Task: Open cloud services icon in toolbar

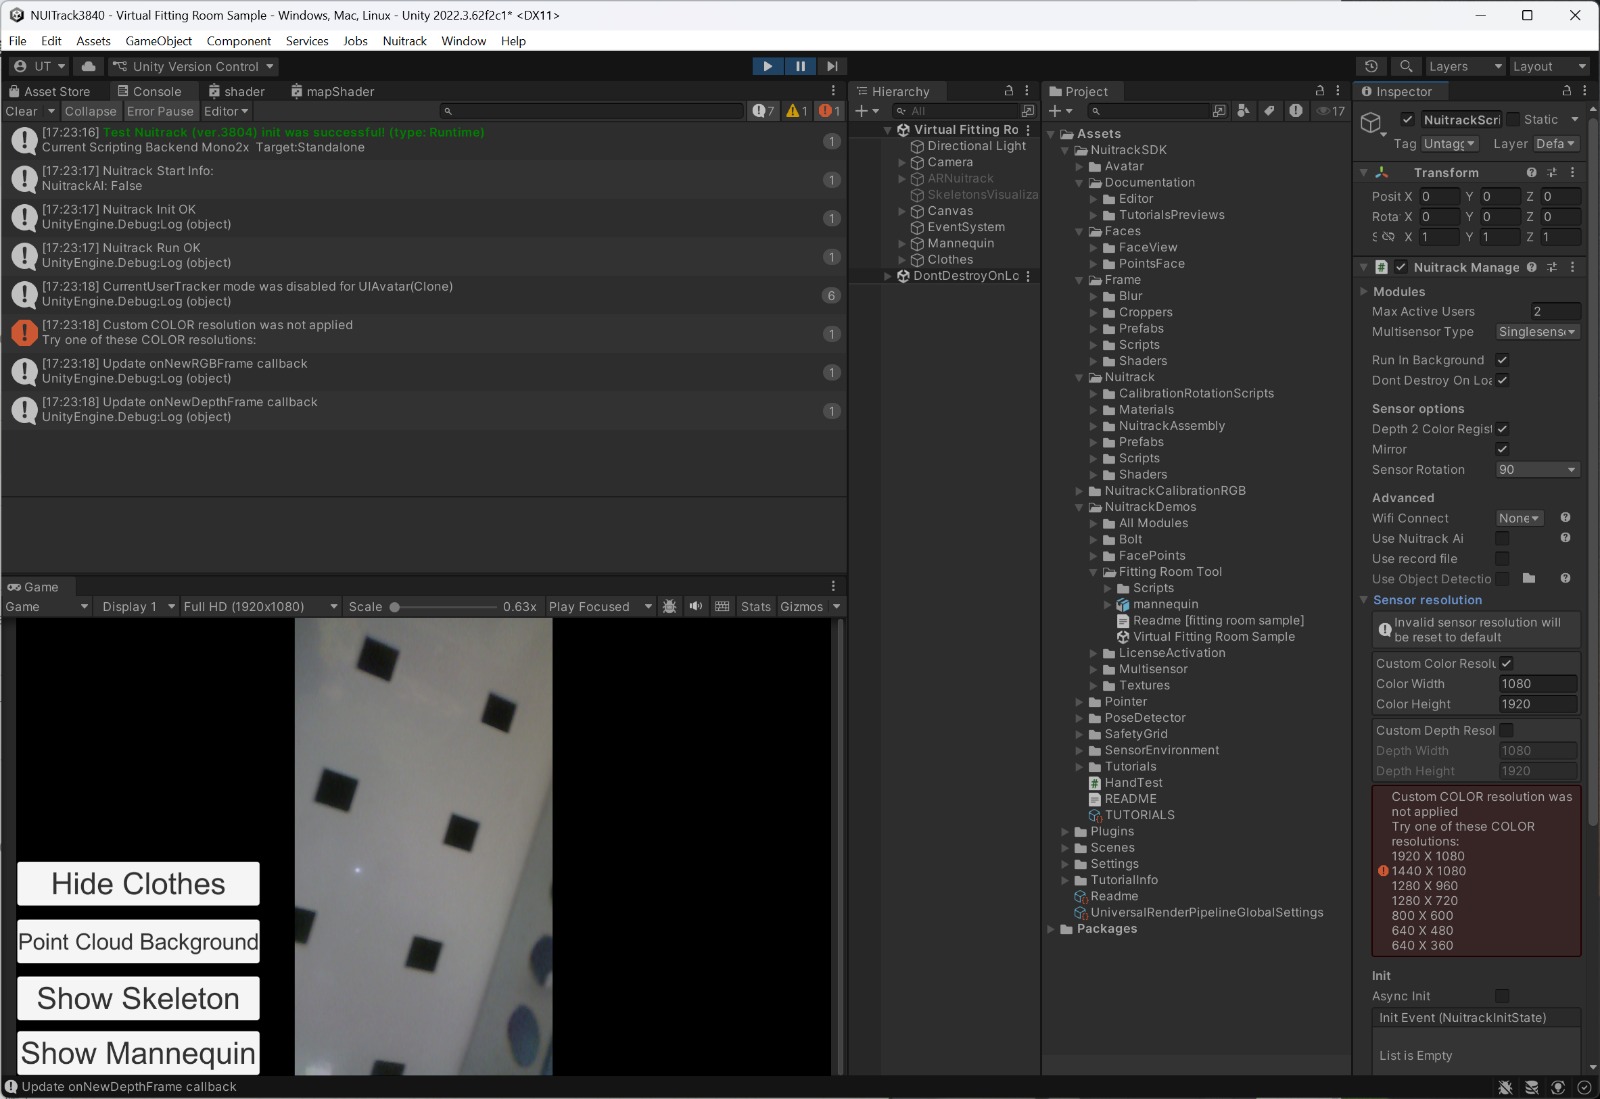Action: click(x=89, y=66)
